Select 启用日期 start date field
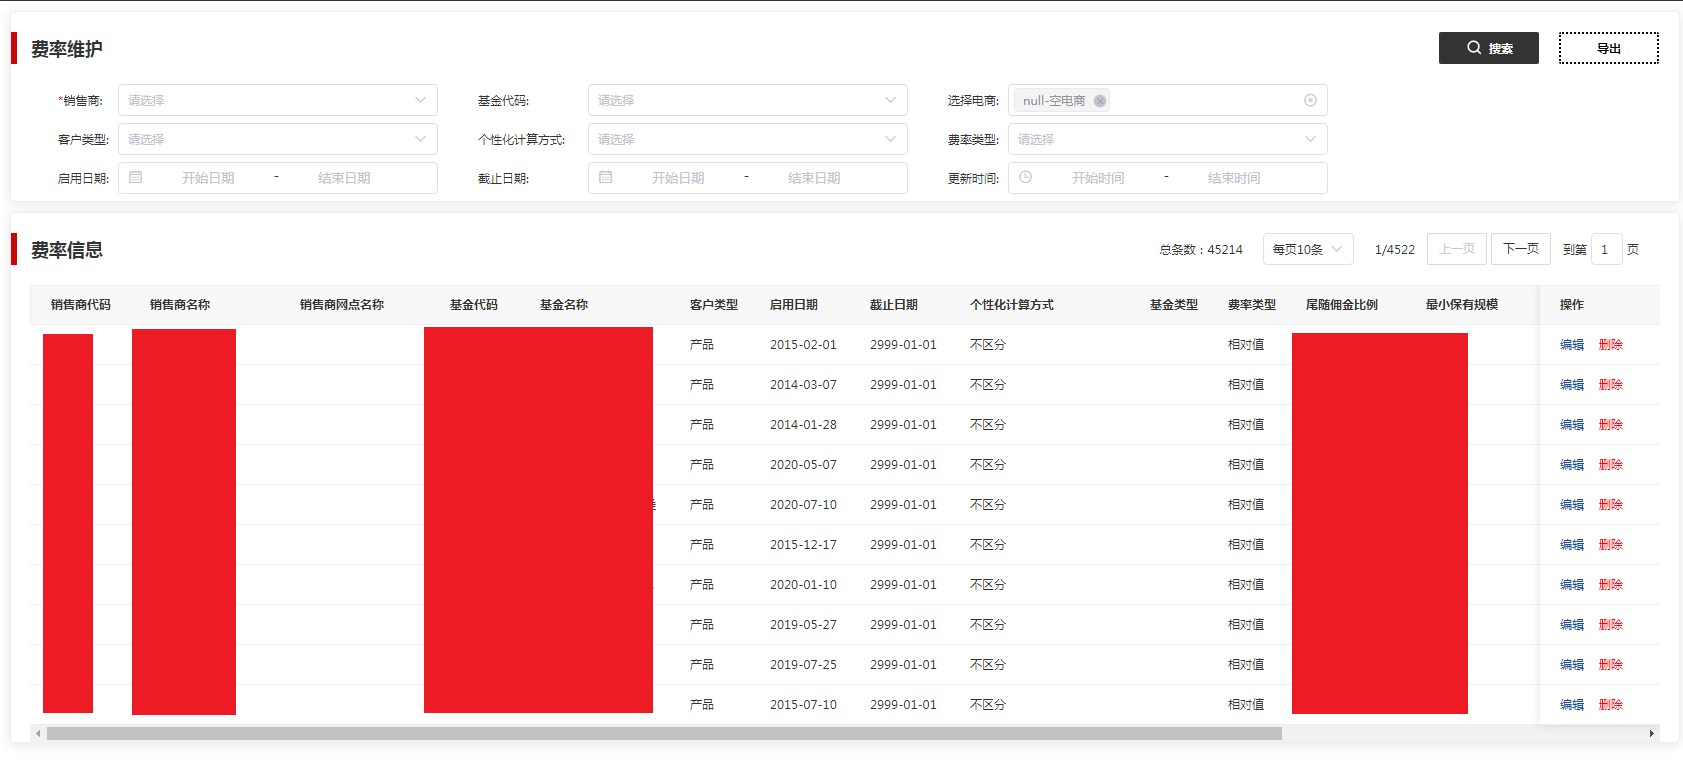 tap(208, 178)
